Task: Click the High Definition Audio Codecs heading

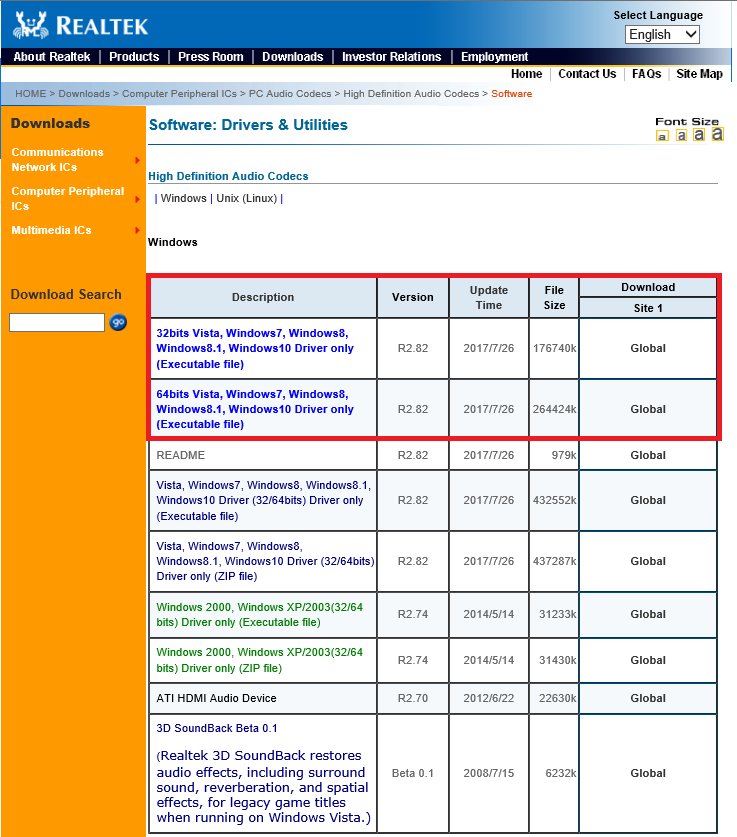Action: click(228, 176)
